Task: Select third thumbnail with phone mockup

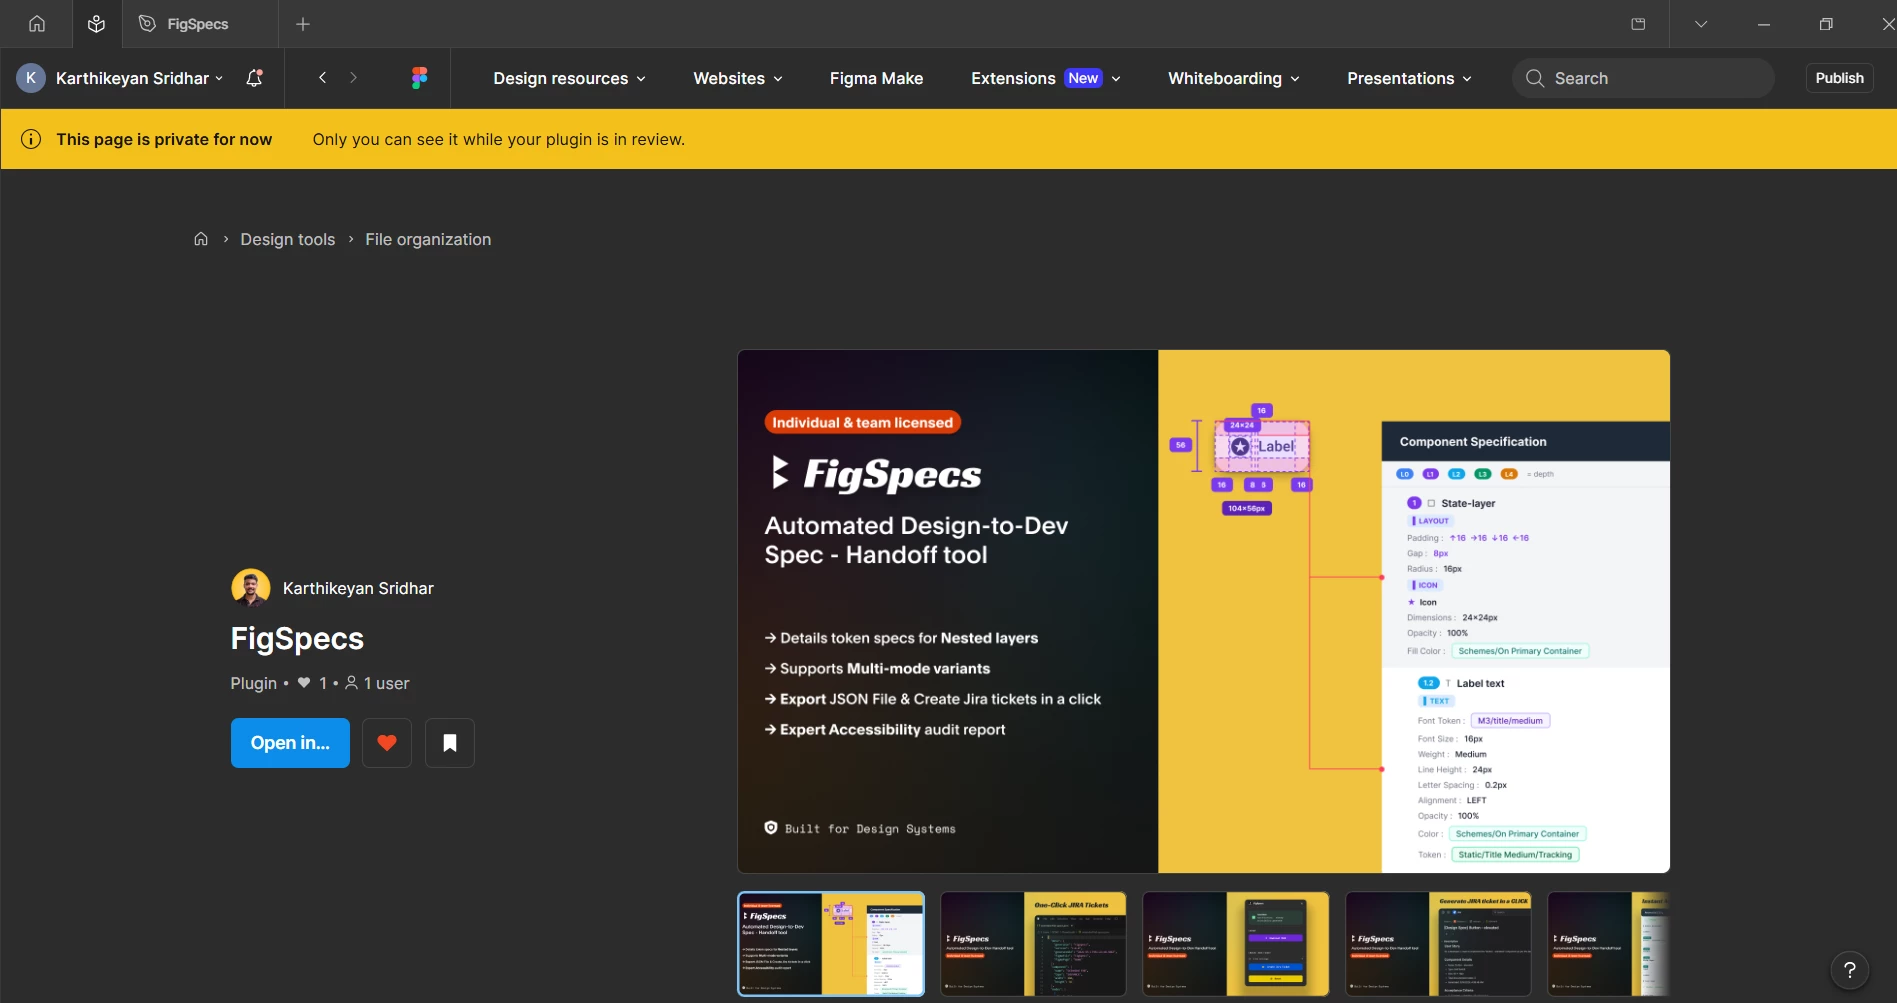Action: tap(1236, 944)
